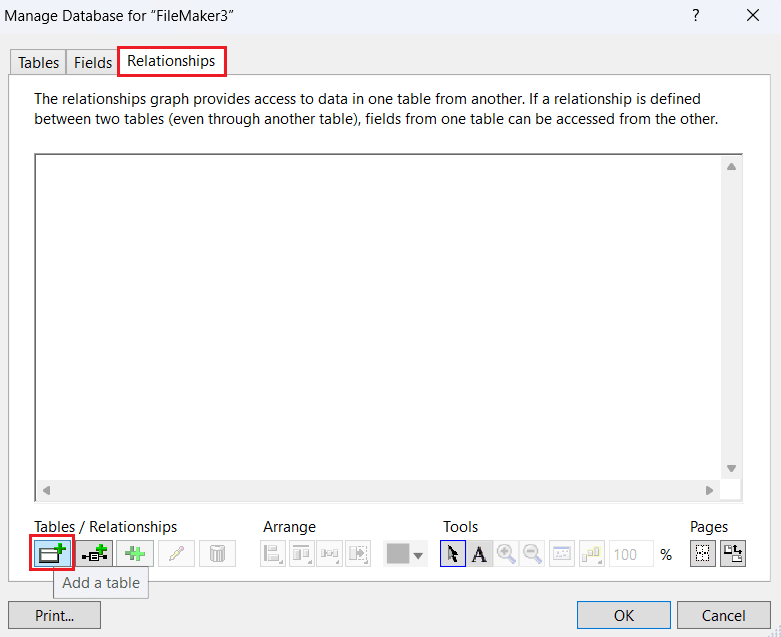Select the arrow pointer tool
The image size is (781, 637).
(452, 553)
